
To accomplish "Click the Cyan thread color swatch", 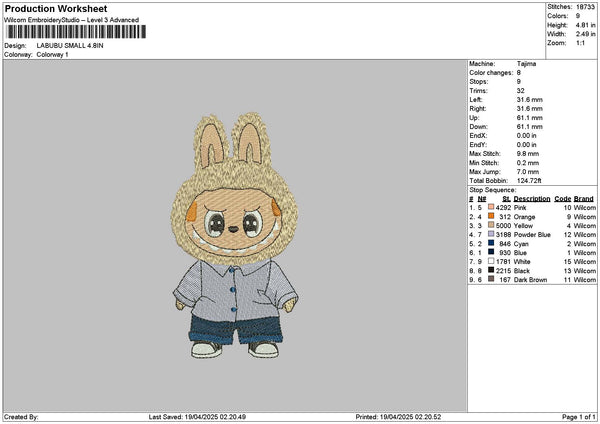I will tap(491, 243).
